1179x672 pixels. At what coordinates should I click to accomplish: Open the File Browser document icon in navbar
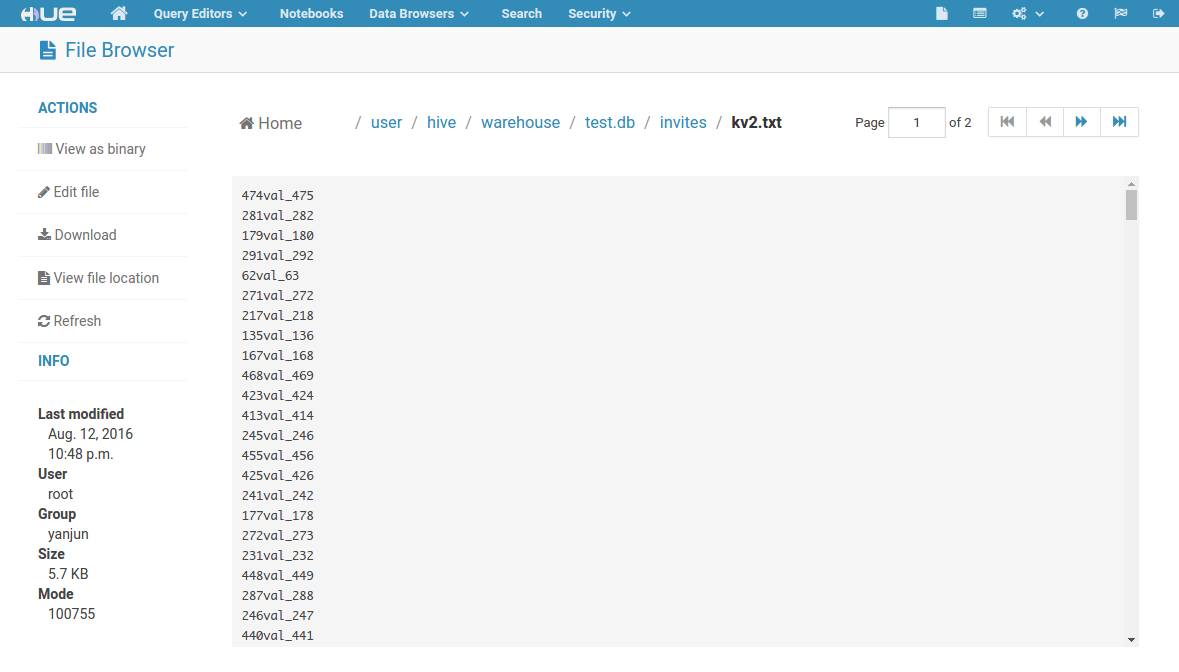coord(941,14)
